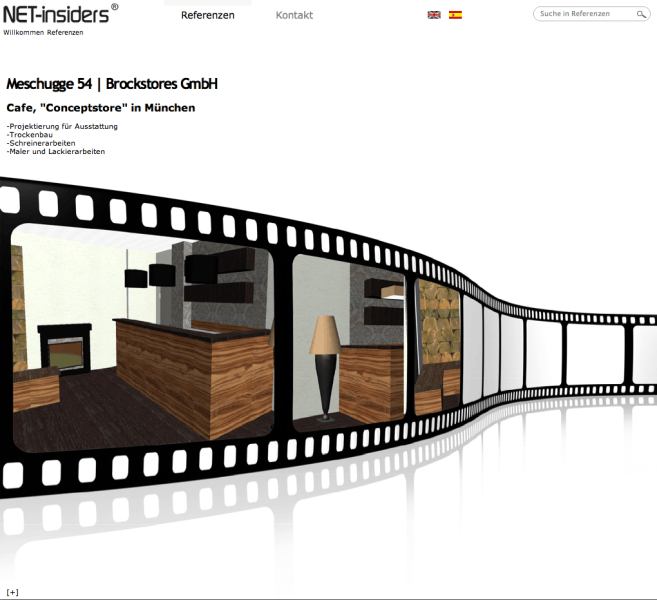Open the large cafe counter film frame
Image resolution: width=657 pixels, height=600 pixels.
tap(142, 337)
